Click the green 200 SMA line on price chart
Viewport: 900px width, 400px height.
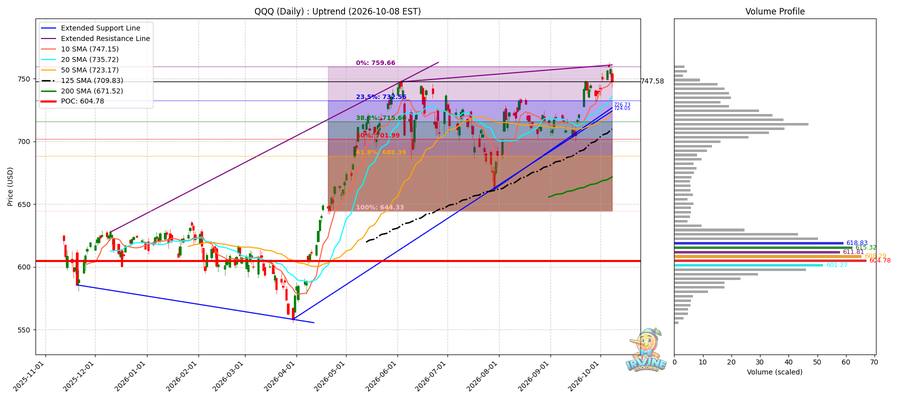click(x=580, y=187)
